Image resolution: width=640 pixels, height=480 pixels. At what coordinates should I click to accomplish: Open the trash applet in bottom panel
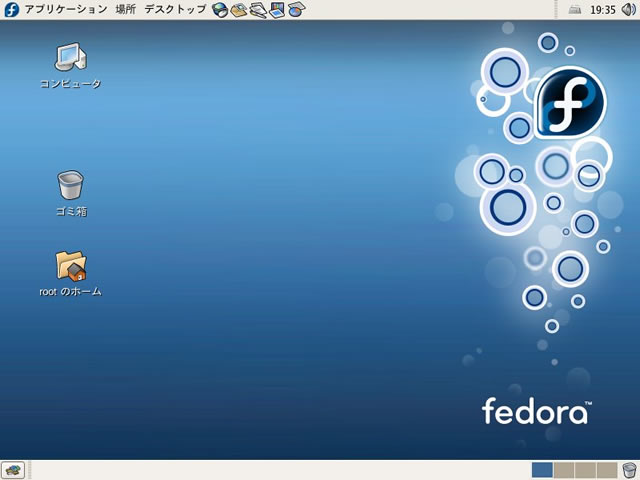(628, 470)
